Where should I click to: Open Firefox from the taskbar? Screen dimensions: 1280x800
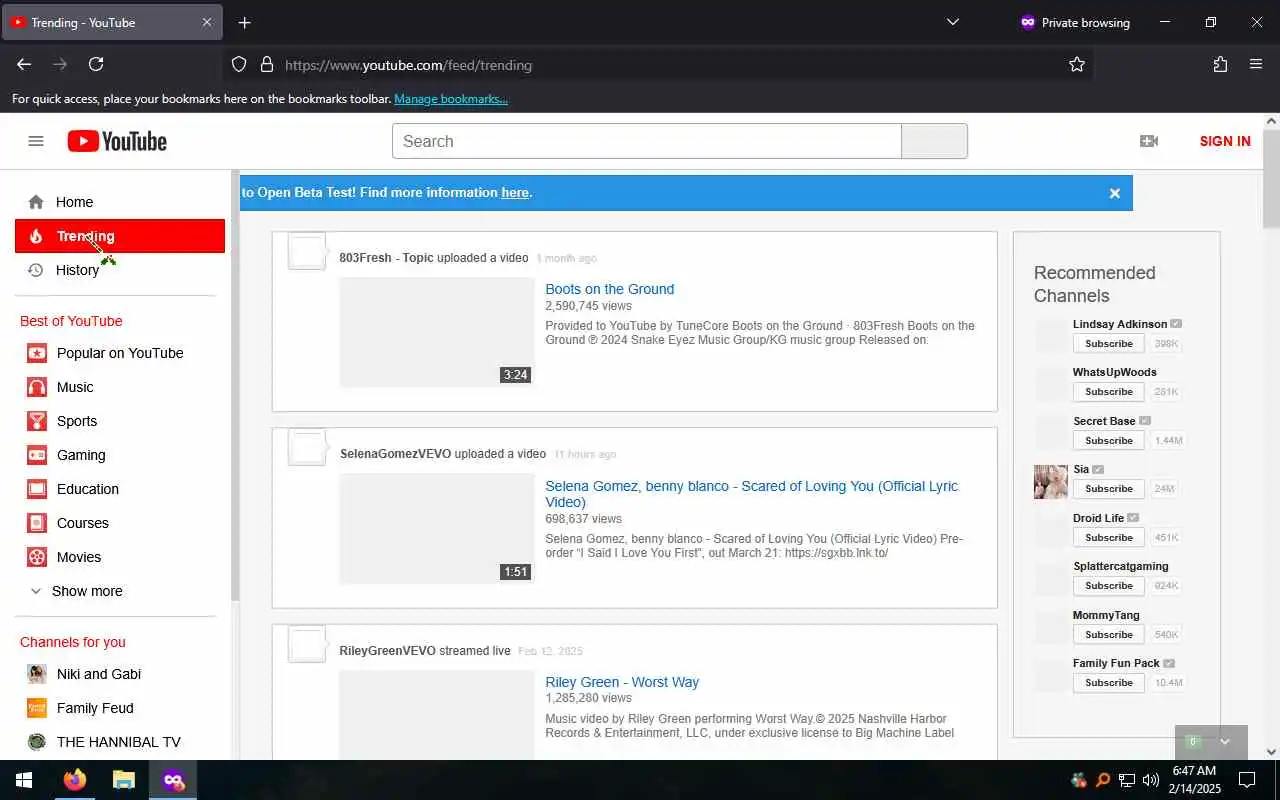click(74, 780)
